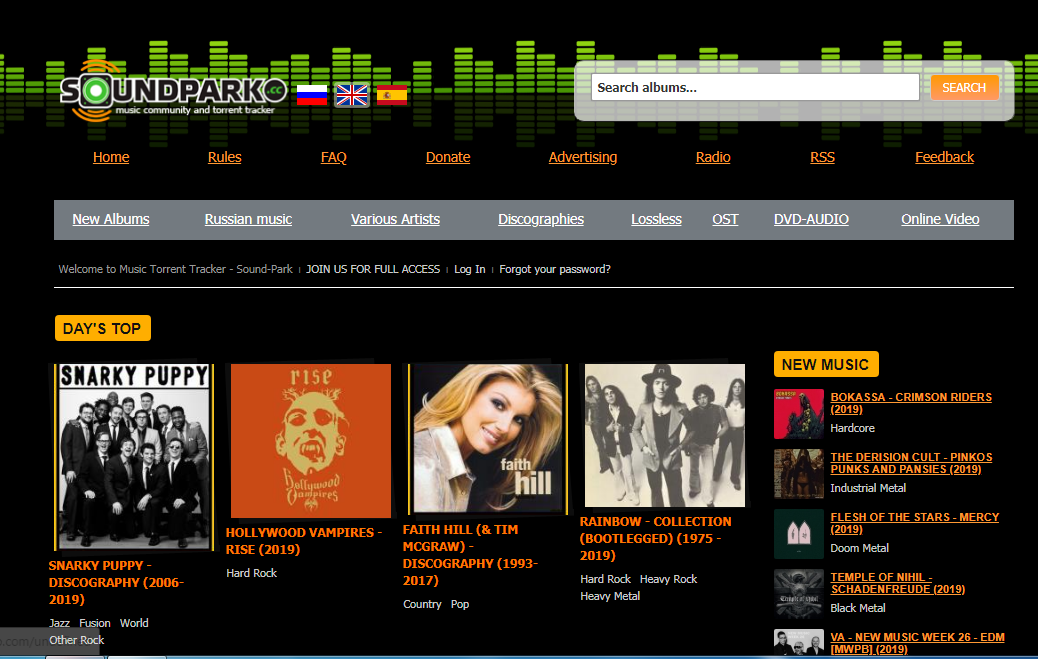Image resolution: width=1038 pixels, height=659 pixels.
Task: Click the Hardcore genre label
Action: point(852,429)
